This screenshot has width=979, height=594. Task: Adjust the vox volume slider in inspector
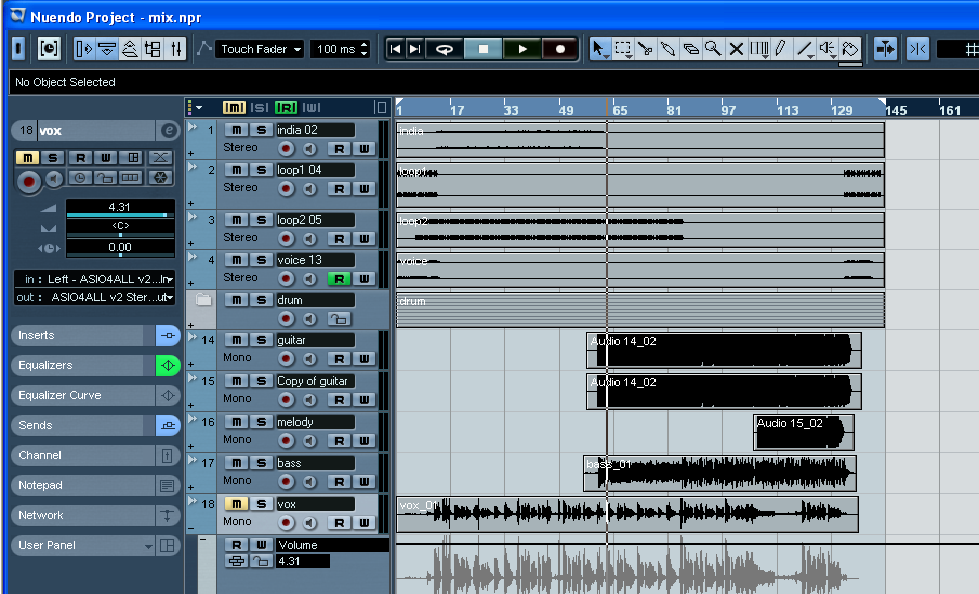119,215
